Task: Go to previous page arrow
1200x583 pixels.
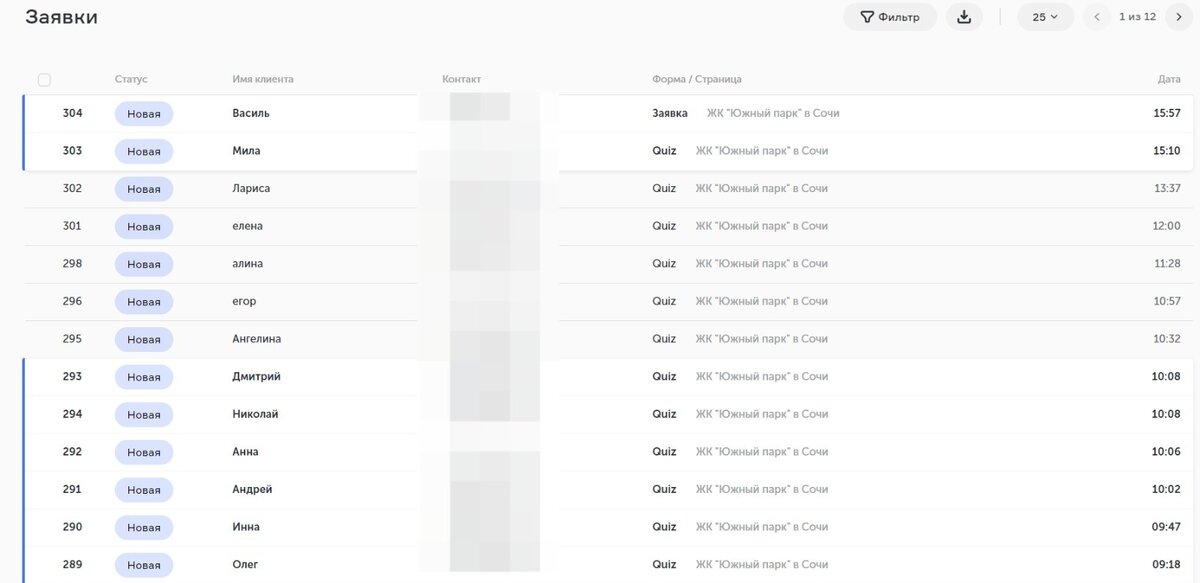Action: (1097, 17)
